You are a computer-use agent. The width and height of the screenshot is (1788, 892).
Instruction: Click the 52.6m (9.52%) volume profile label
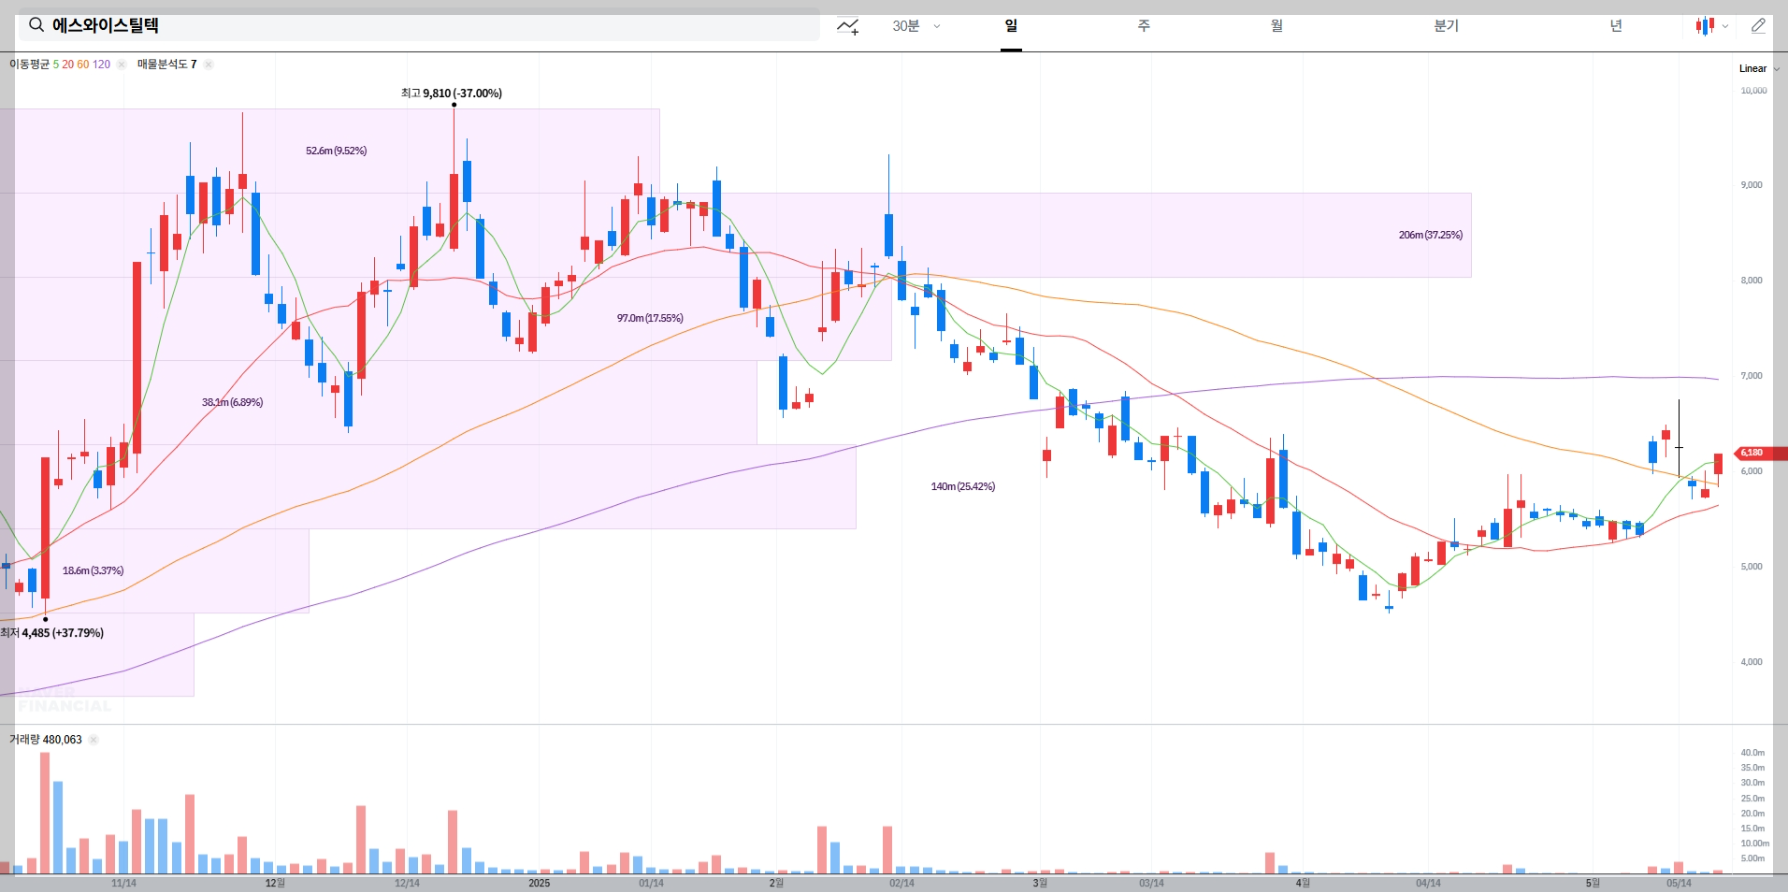(x=336, y=151)
